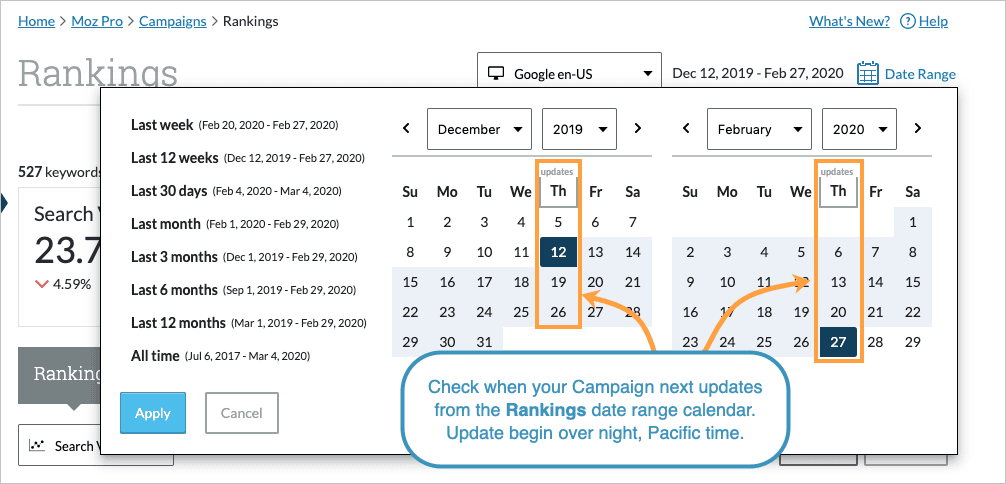Open the February month dropdown

coord(759,129)
